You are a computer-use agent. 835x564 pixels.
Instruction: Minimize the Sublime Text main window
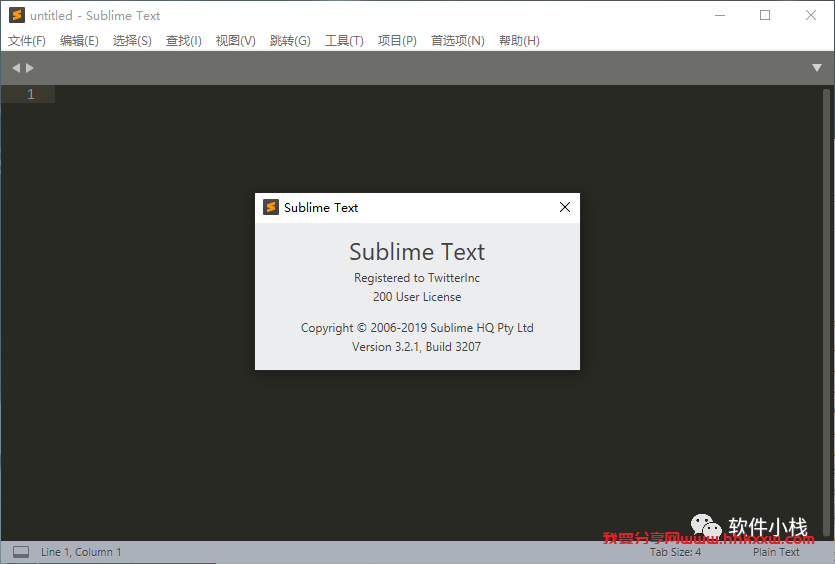(x=719, y=15)
